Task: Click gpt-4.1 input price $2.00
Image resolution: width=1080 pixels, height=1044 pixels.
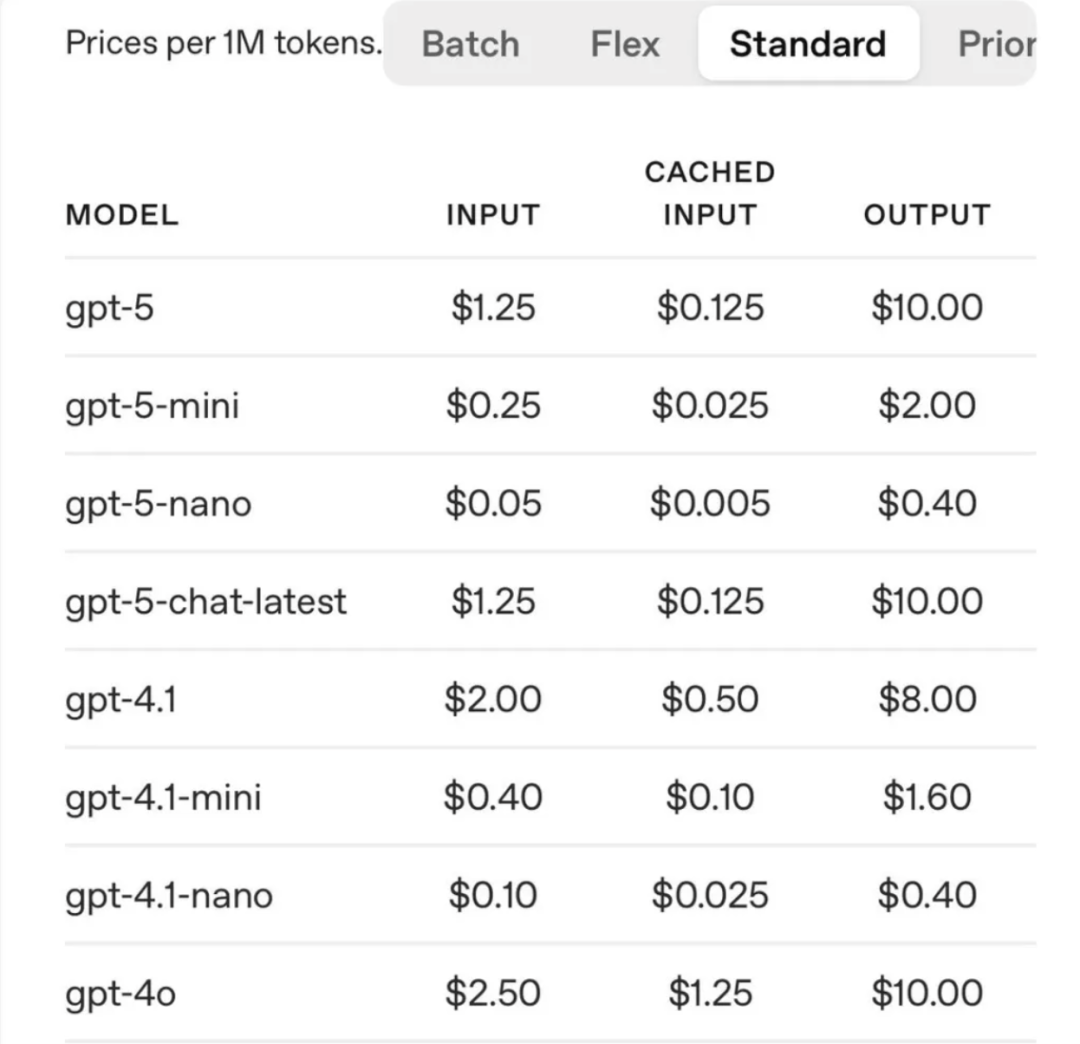Action: [493, 699]
